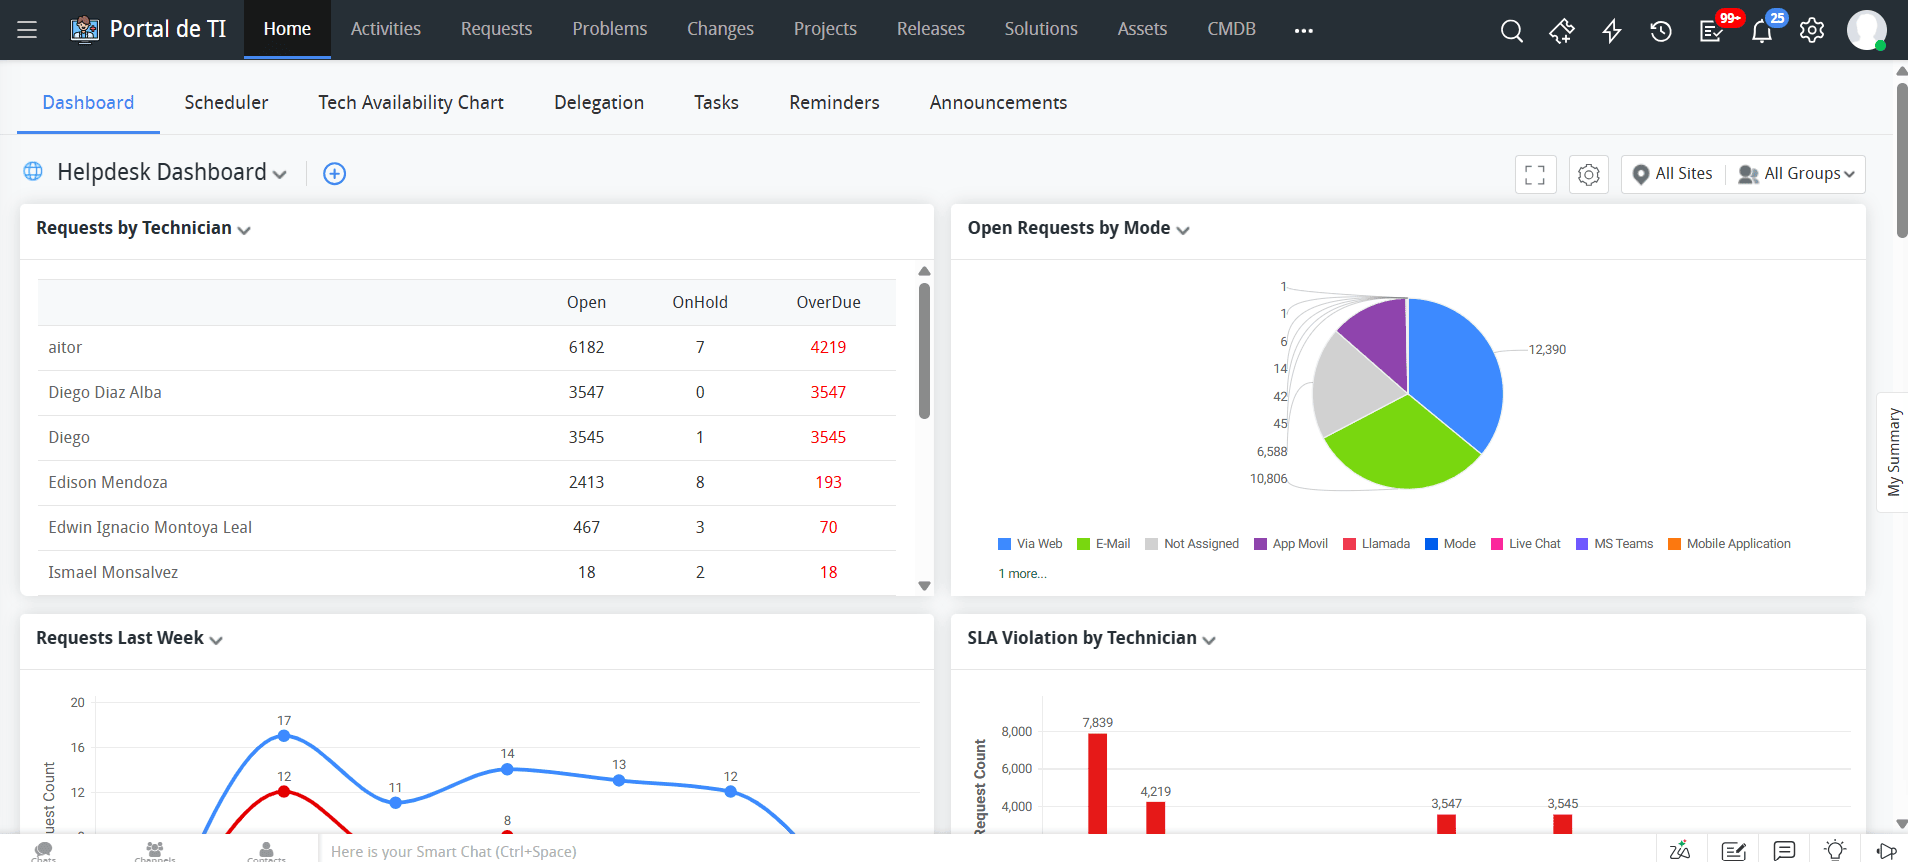Open the lightning bolt quick actions icon
This screenshot has width=1908, height=862.
coord(1611,31)
